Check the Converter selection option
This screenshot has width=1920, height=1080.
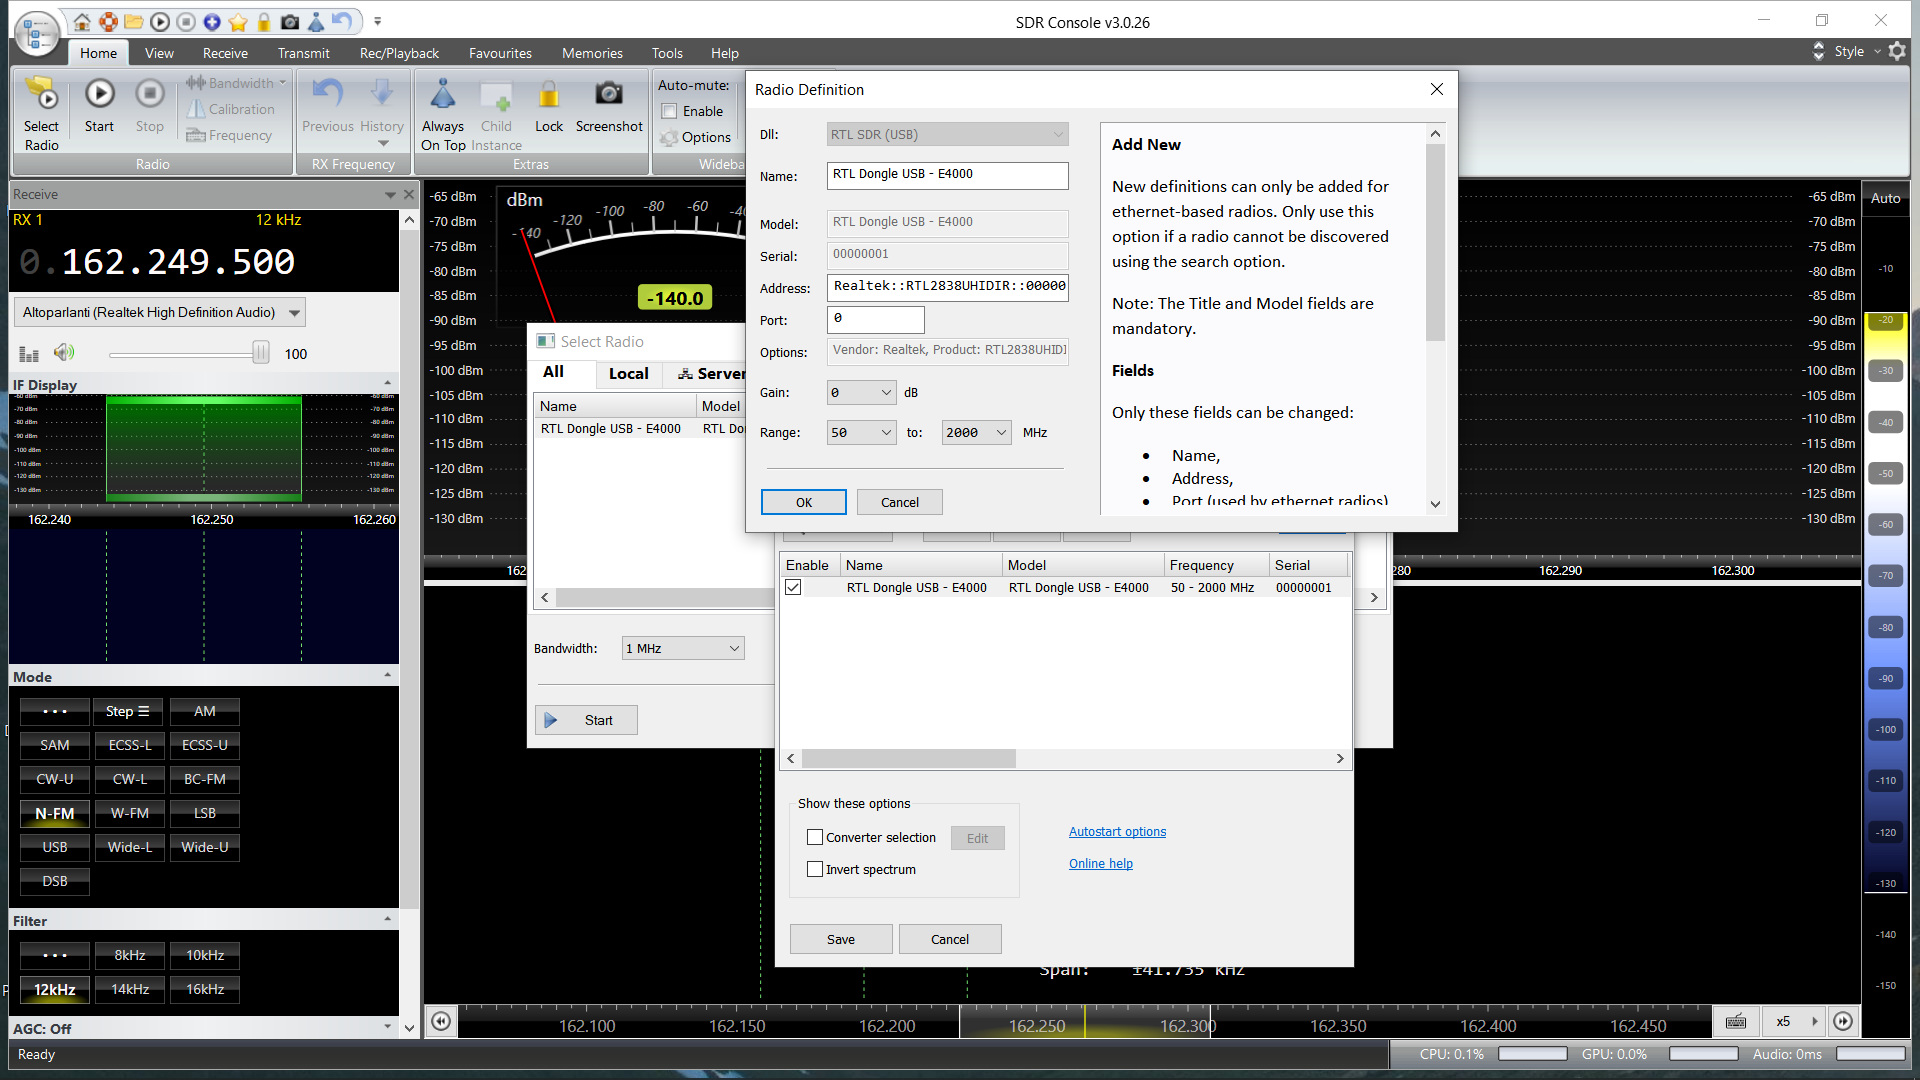[x=815, y=838]
